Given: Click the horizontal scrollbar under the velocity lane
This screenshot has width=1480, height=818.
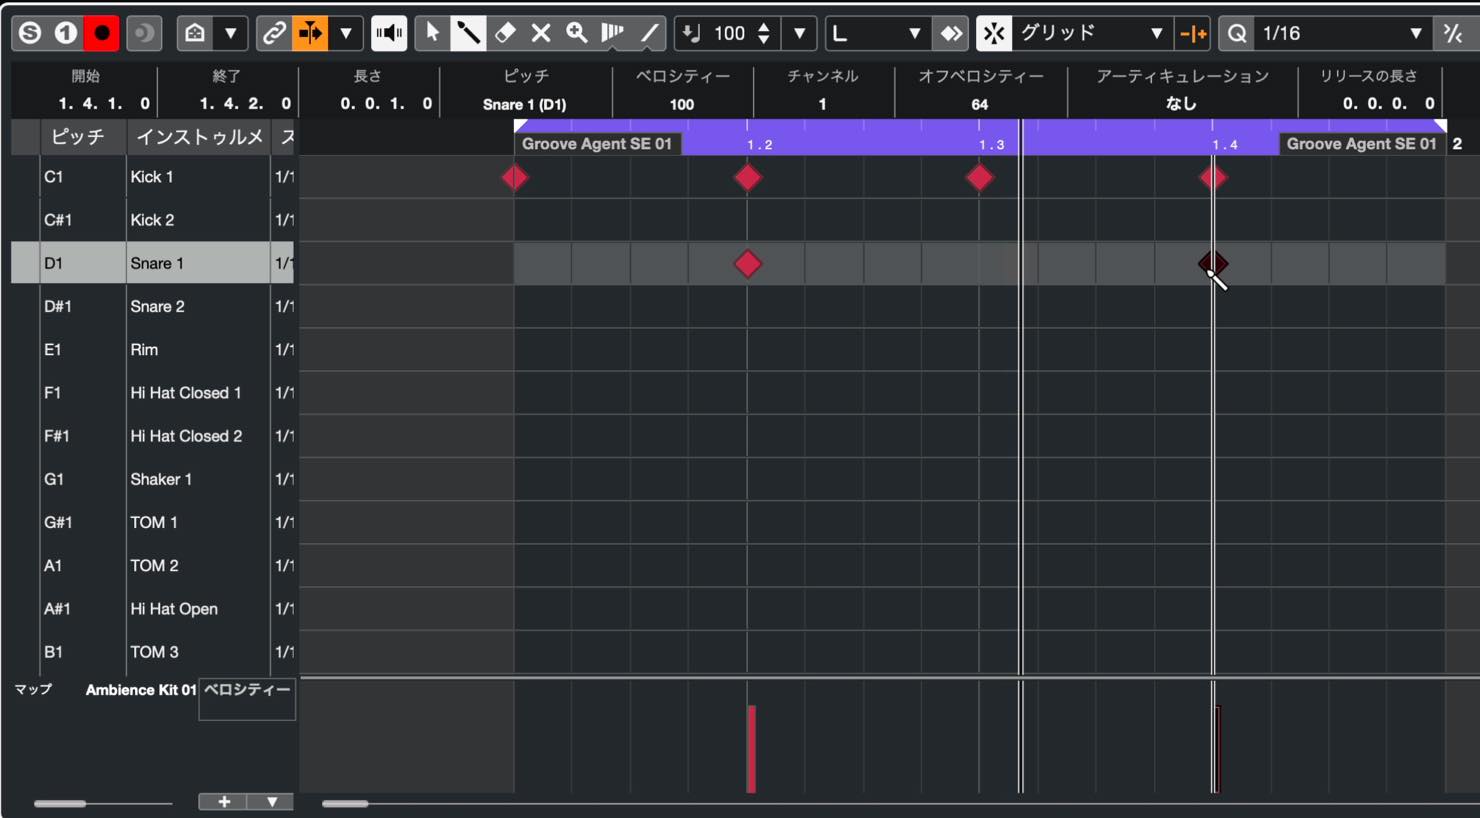Looking at the screenshot, I should pyautogui.click(x=345, y=803).
